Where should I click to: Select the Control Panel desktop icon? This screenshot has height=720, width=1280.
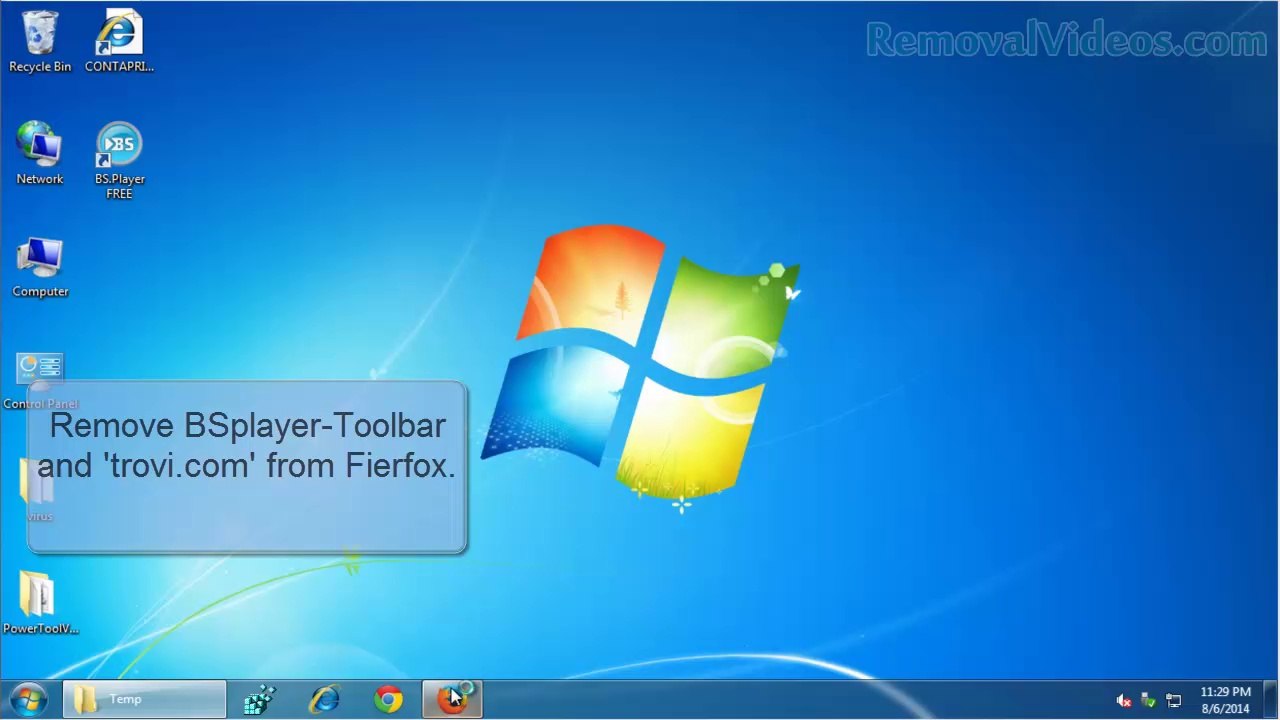tap(40, 380)
